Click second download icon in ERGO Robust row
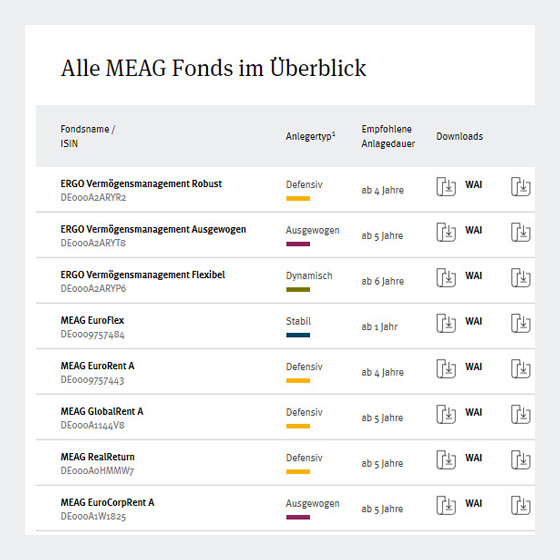 click(521, 186)
